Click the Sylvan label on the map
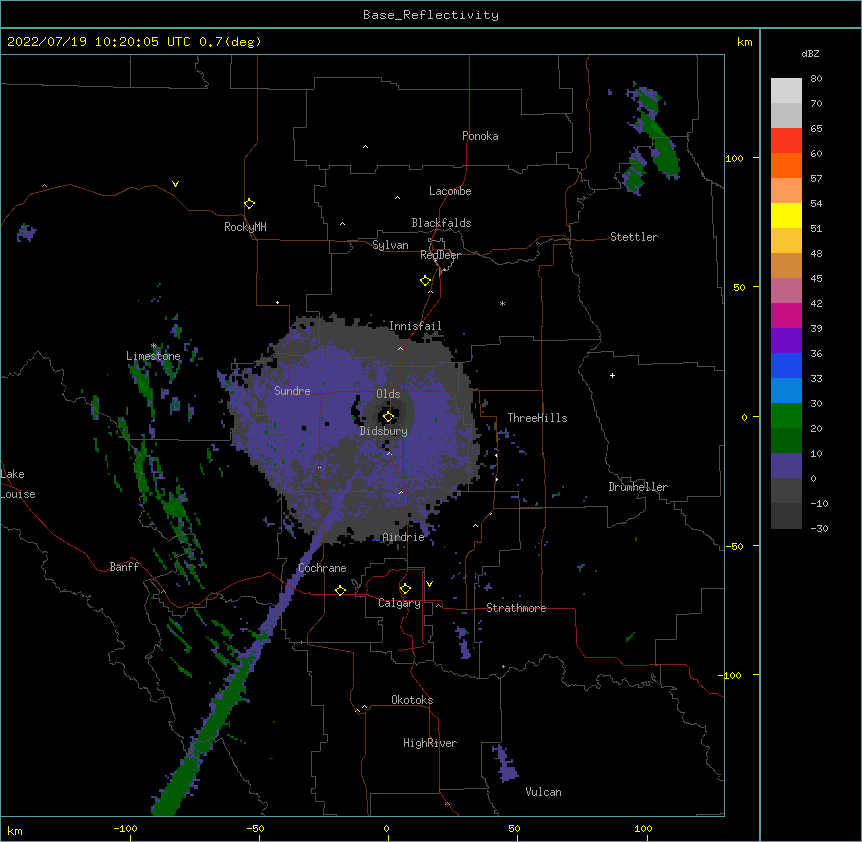The height and width of the screenshot is (842, 862). click(390, 245)
